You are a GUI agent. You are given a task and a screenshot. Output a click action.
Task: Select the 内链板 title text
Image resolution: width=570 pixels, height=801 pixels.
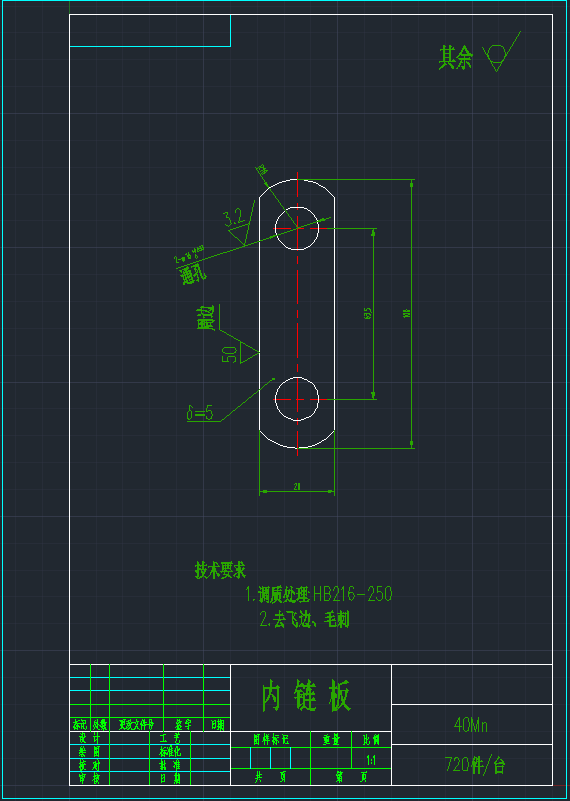pos(306,696)
